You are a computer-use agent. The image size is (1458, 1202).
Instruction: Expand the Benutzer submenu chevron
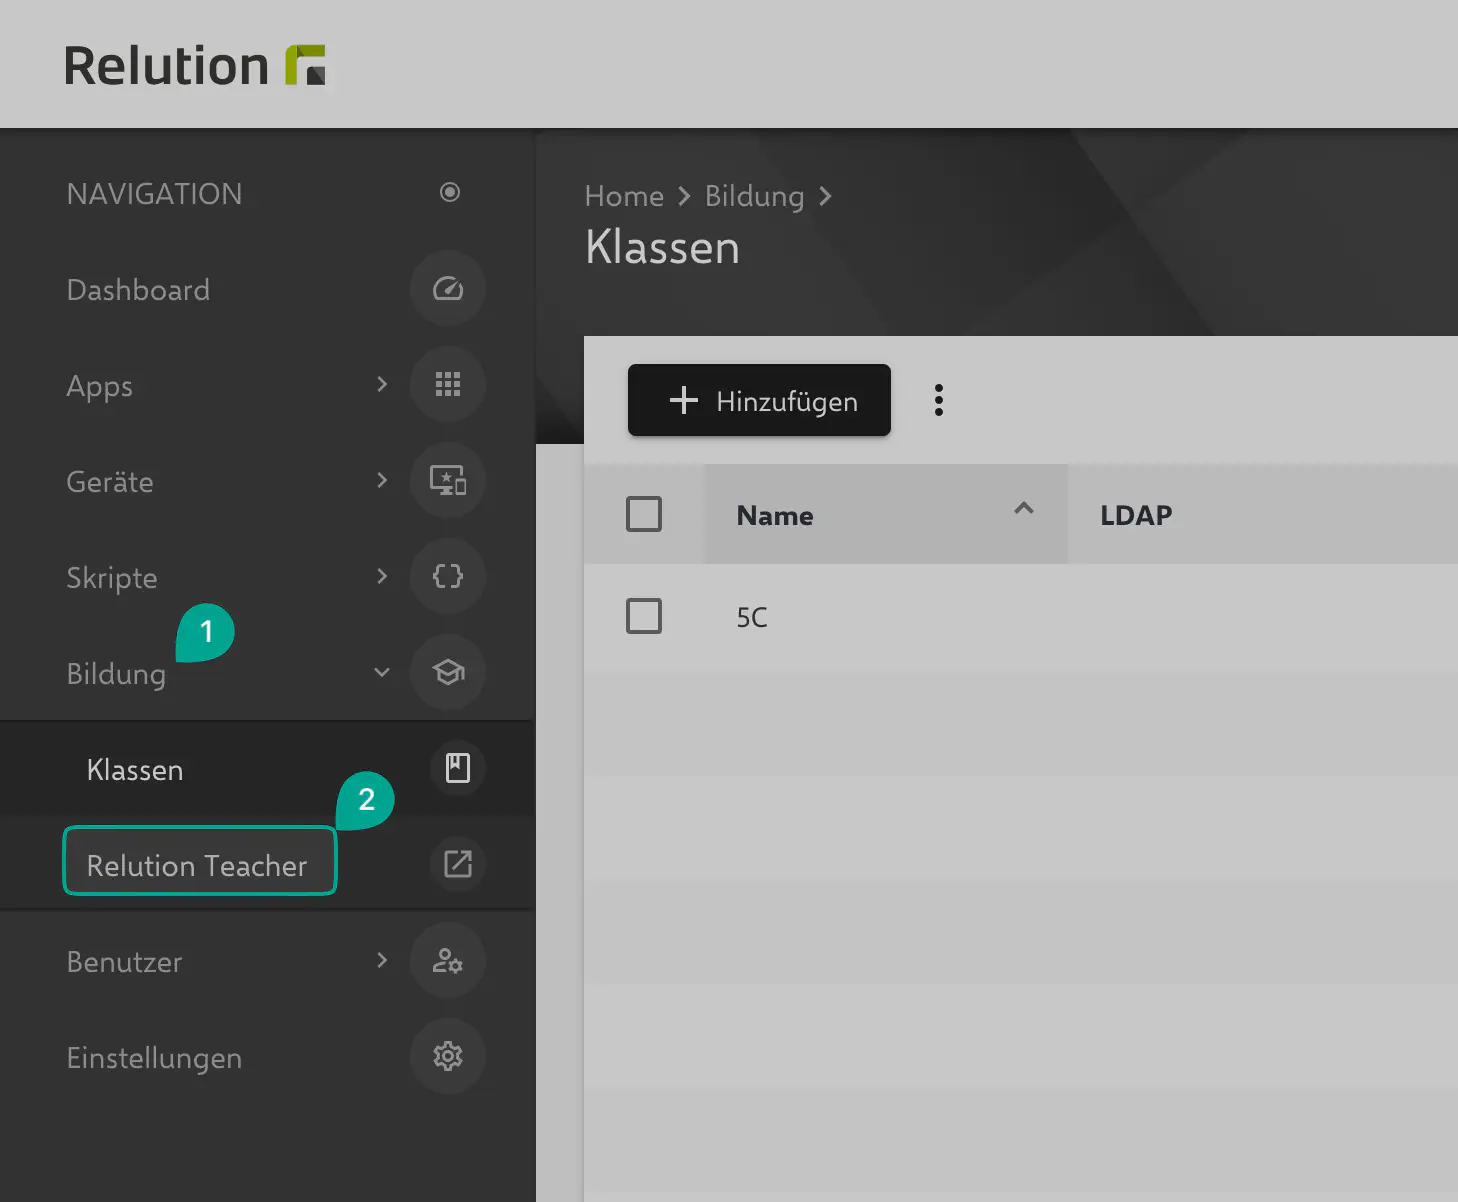click(x=381, y=961)
